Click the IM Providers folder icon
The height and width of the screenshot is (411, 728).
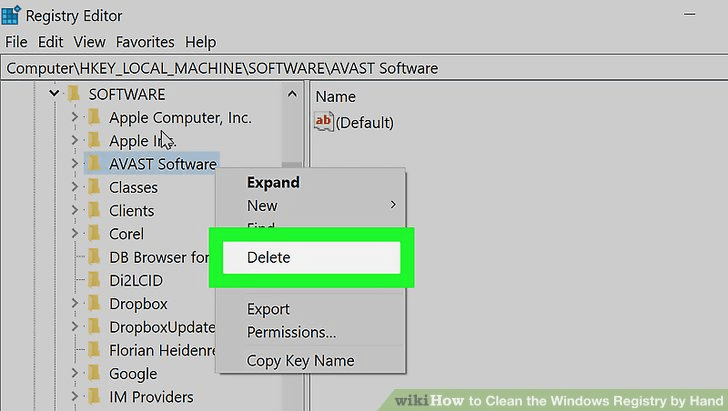(x=94, y=396)
